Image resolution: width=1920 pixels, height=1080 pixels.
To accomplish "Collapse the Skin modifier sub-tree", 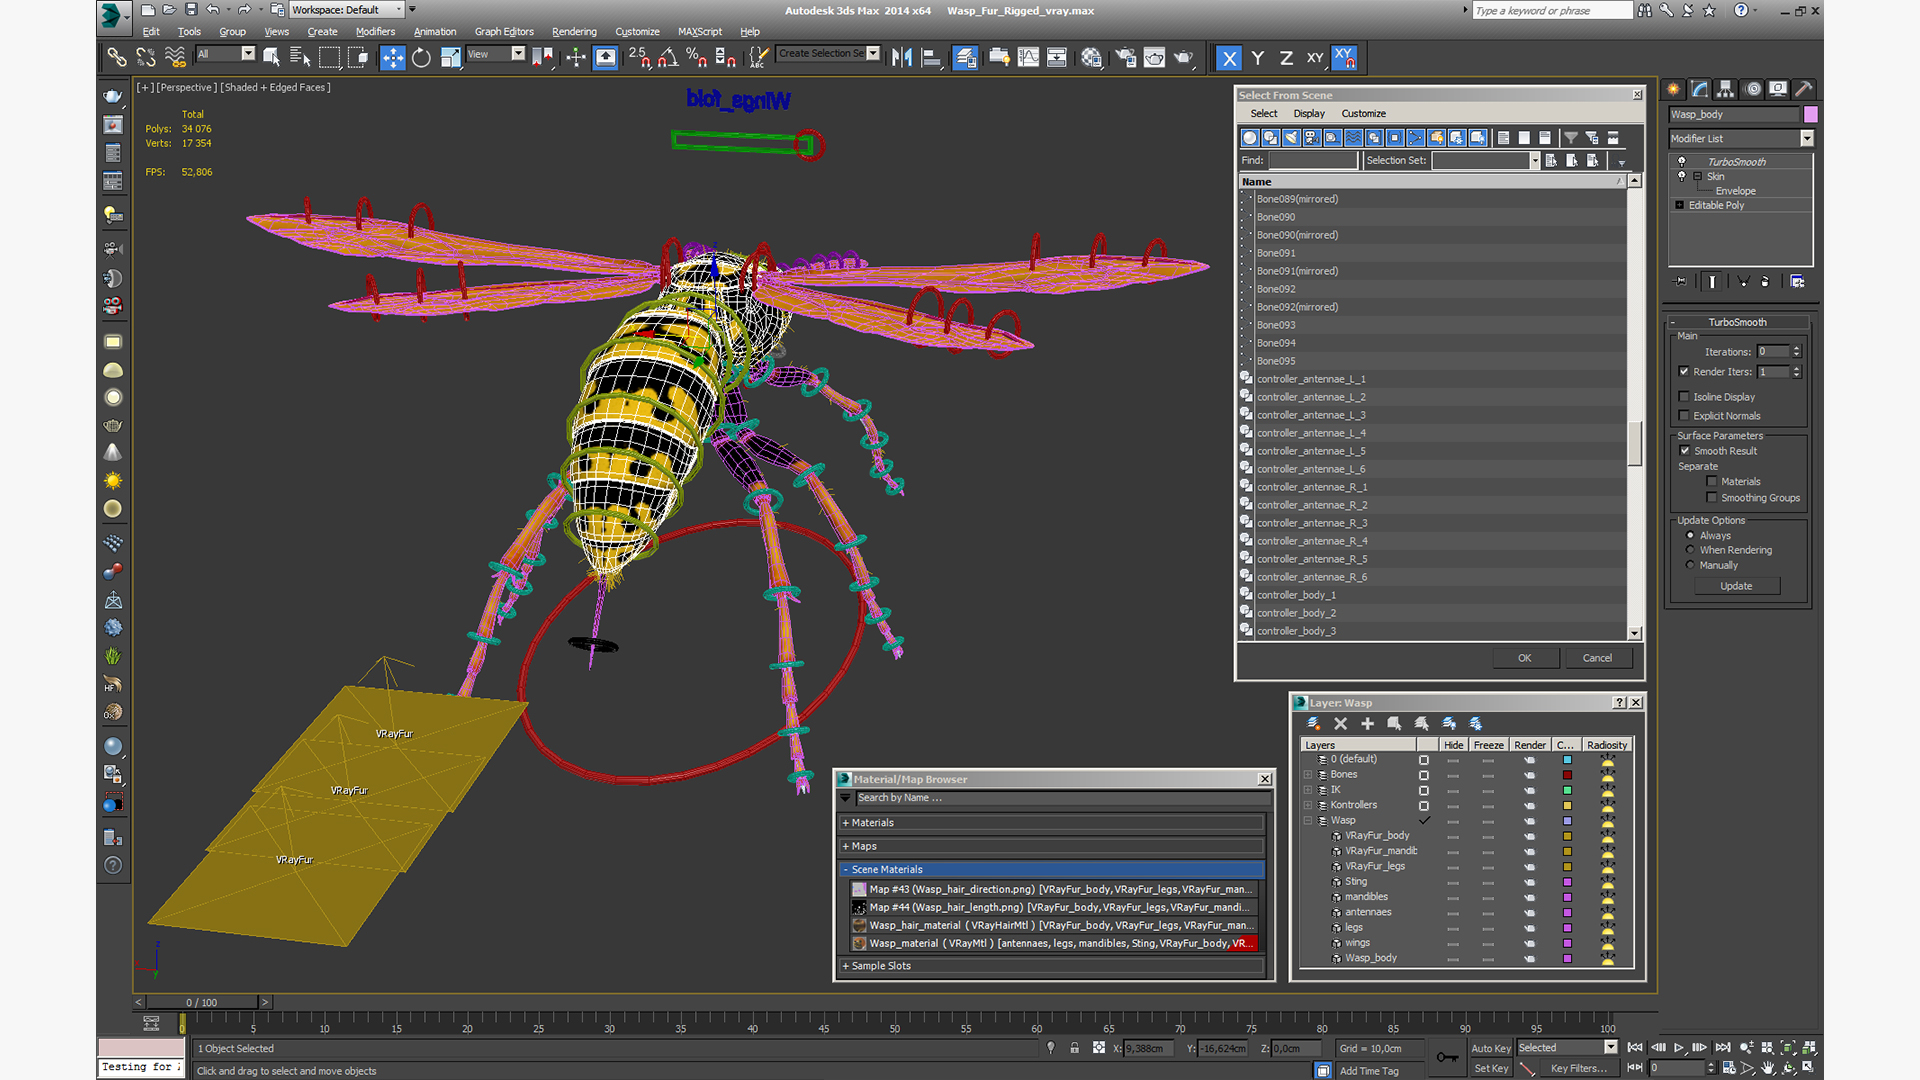I will pyautogui.click(x=1697, y=176).
